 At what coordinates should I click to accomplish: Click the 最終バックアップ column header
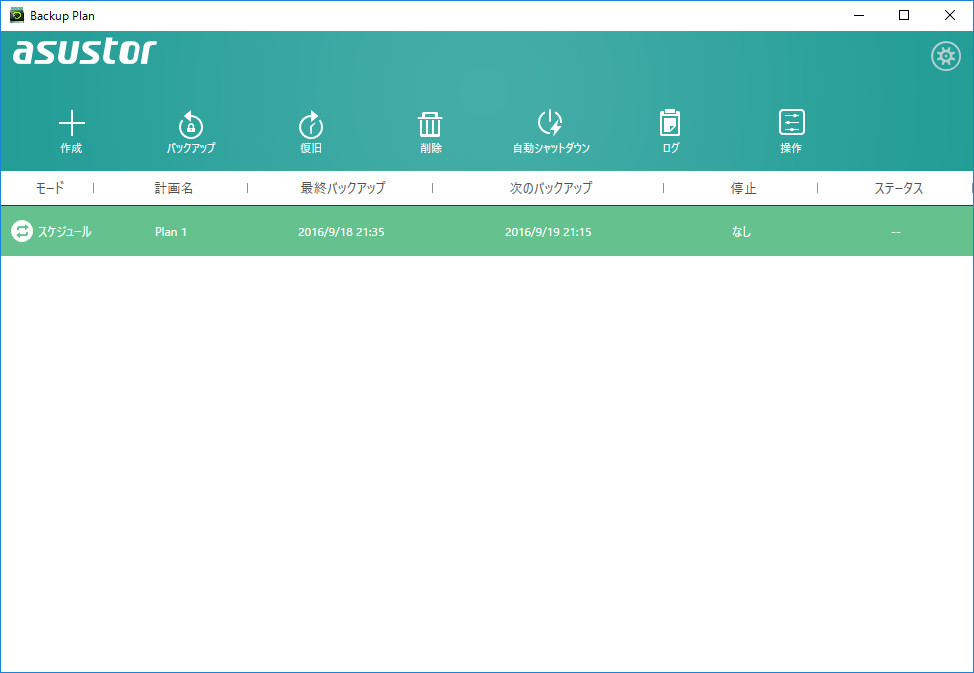tap(341, 188)
